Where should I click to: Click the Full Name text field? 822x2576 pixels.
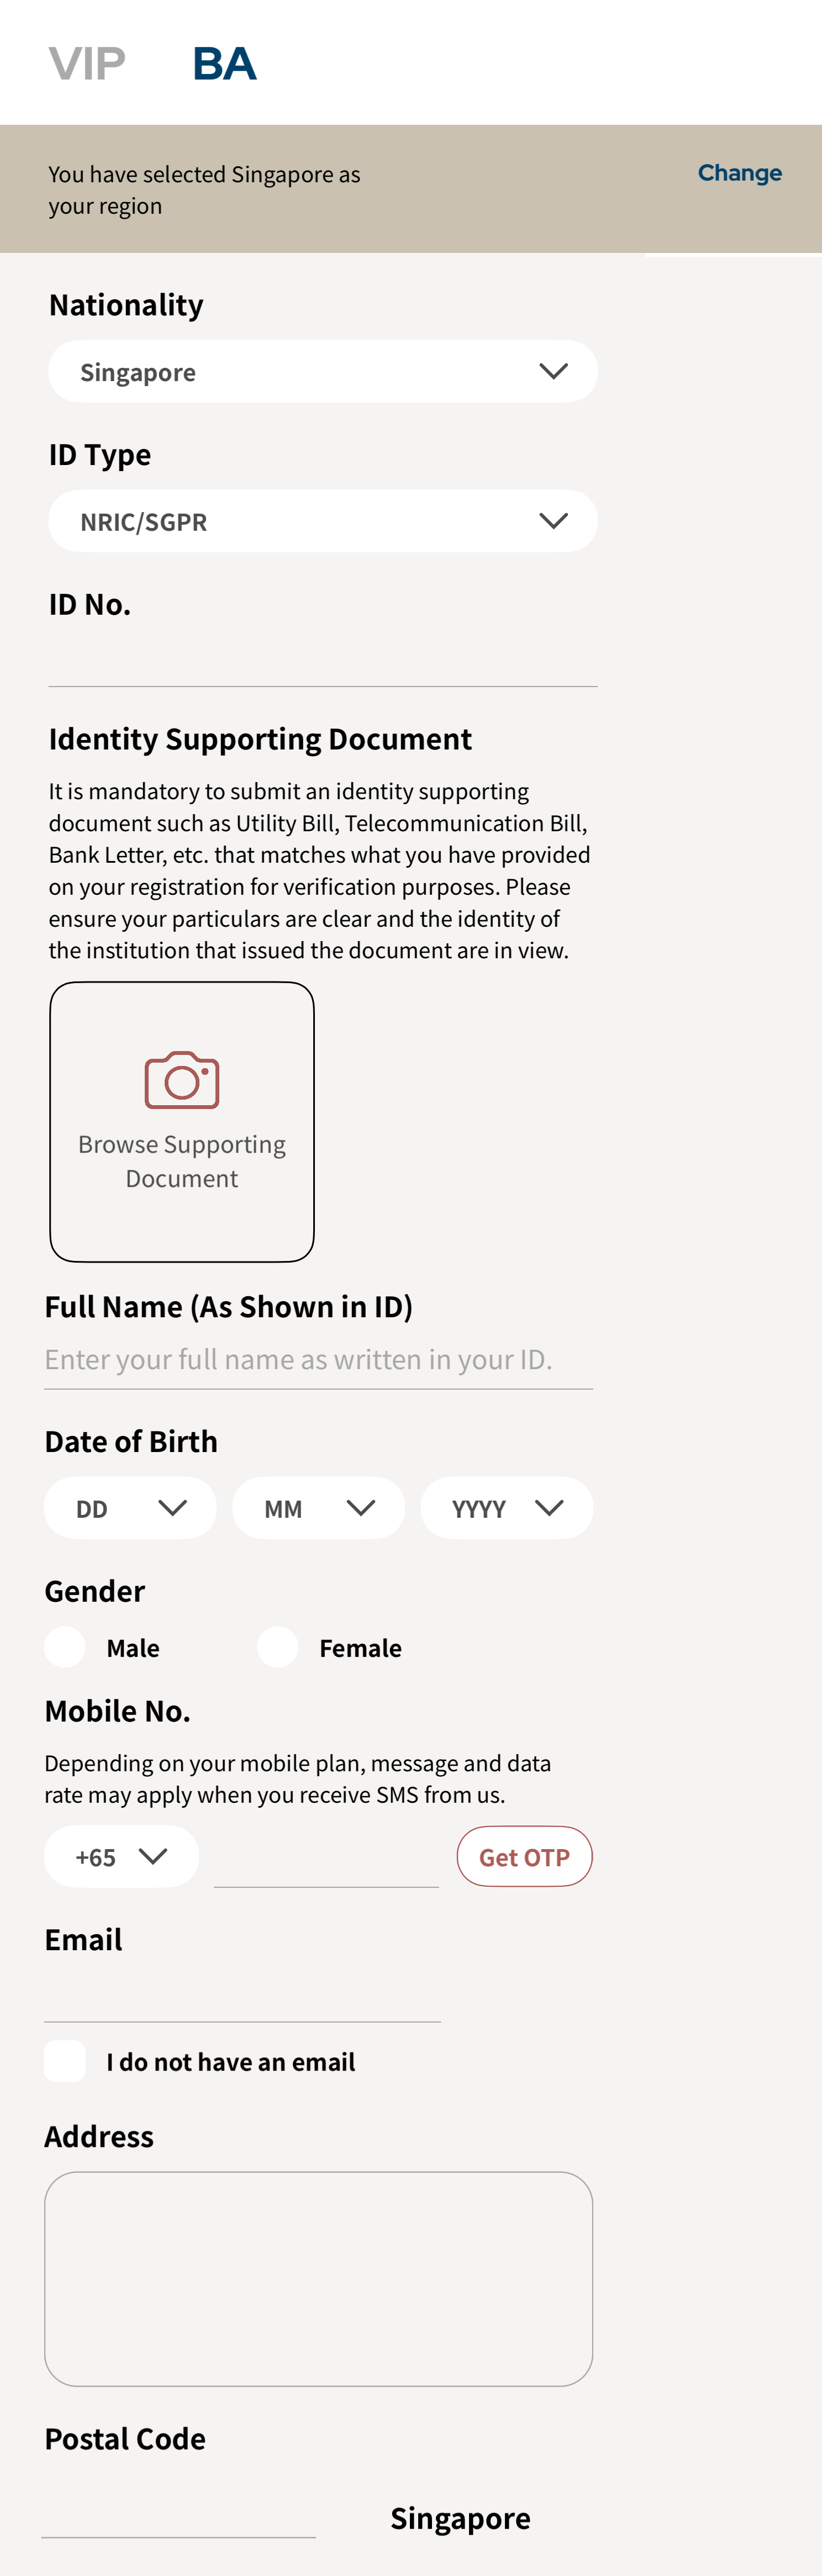click(318, 1360)
